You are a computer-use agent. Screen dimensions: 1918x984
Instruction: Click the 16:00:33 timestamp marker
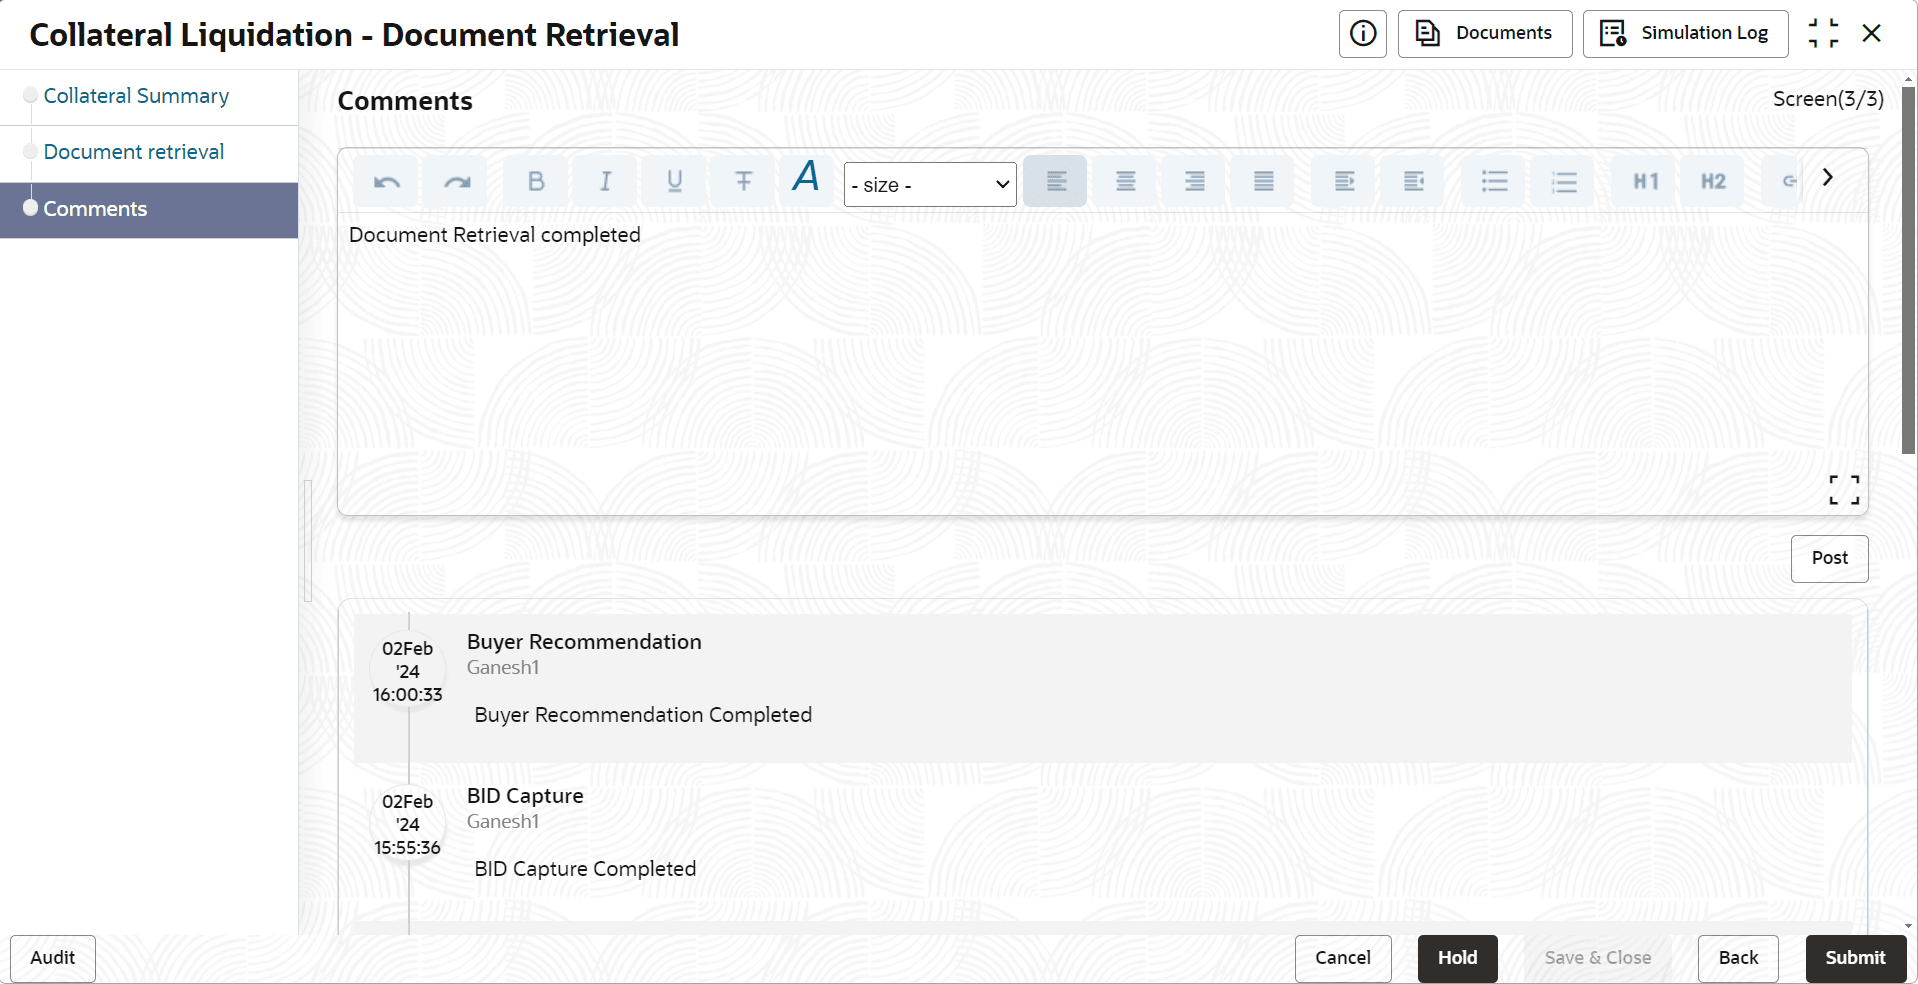pyautogui.click(x=408, y=671)
